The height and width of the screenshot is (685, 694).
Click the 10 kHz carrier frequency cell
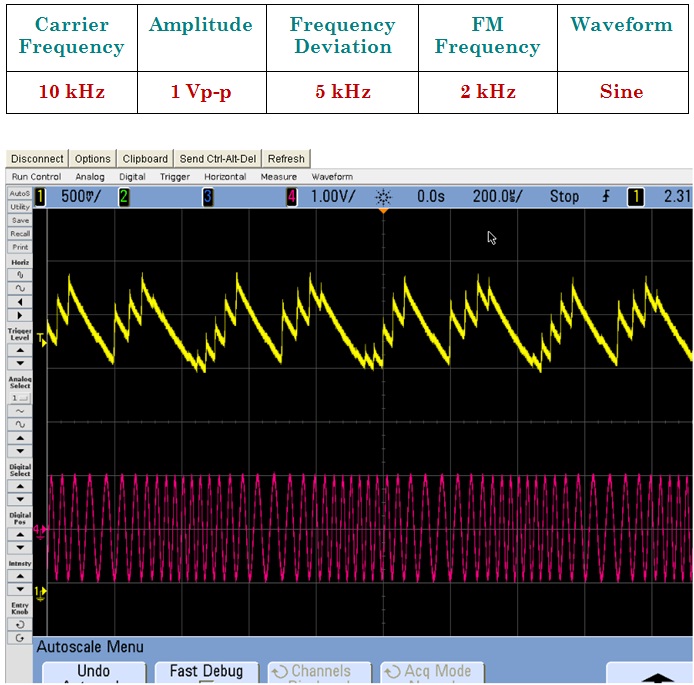[72, 92]
